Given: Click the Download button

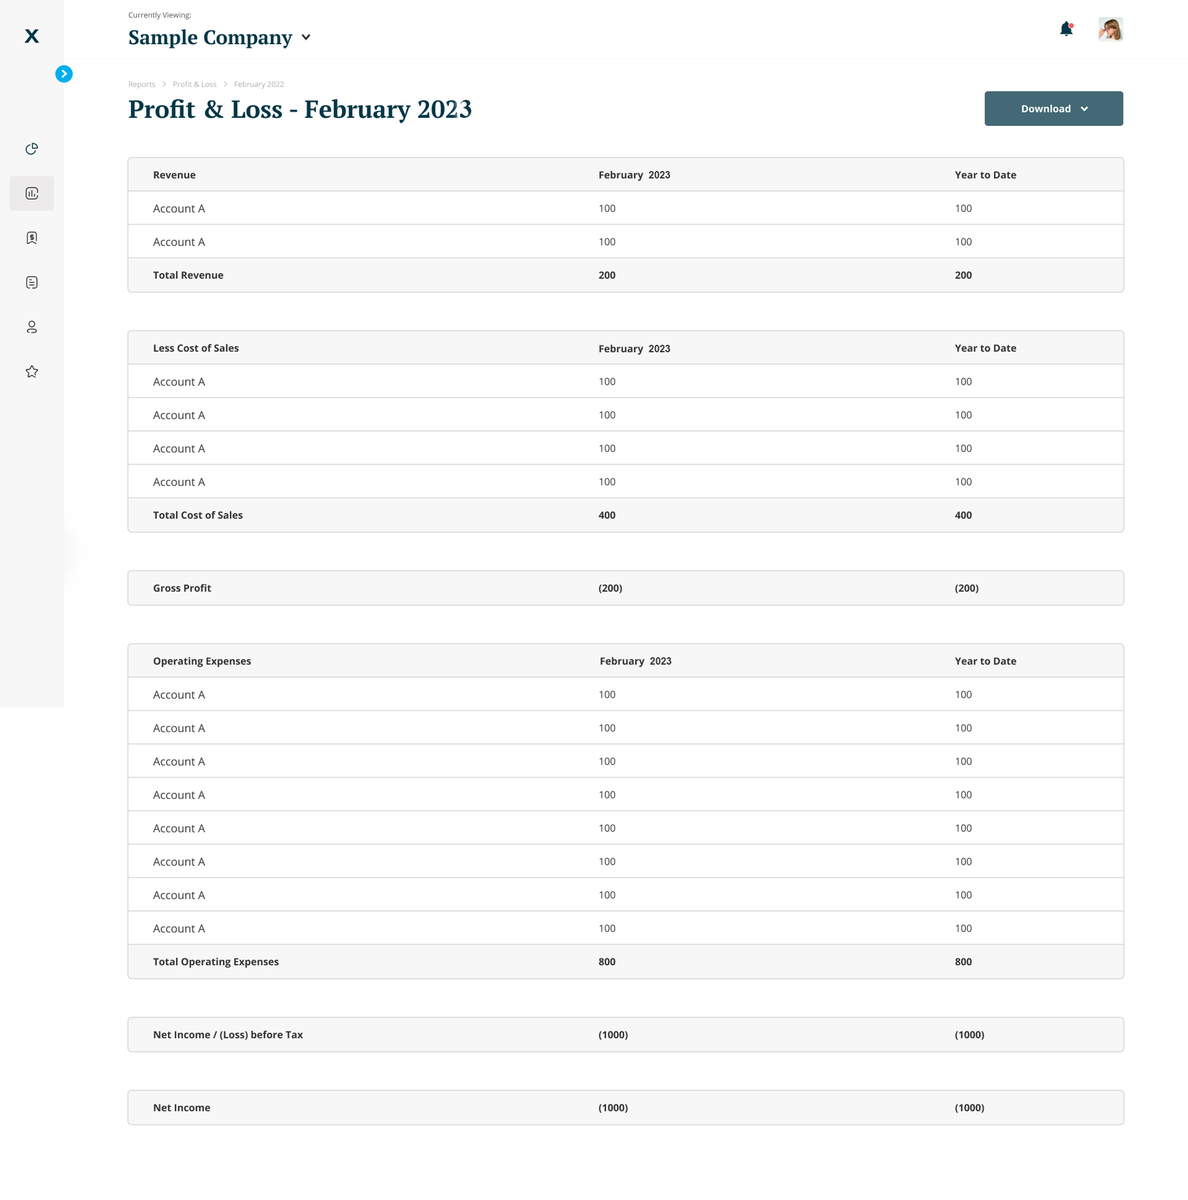Looking at the screenshot, I should coord(1045,108).
